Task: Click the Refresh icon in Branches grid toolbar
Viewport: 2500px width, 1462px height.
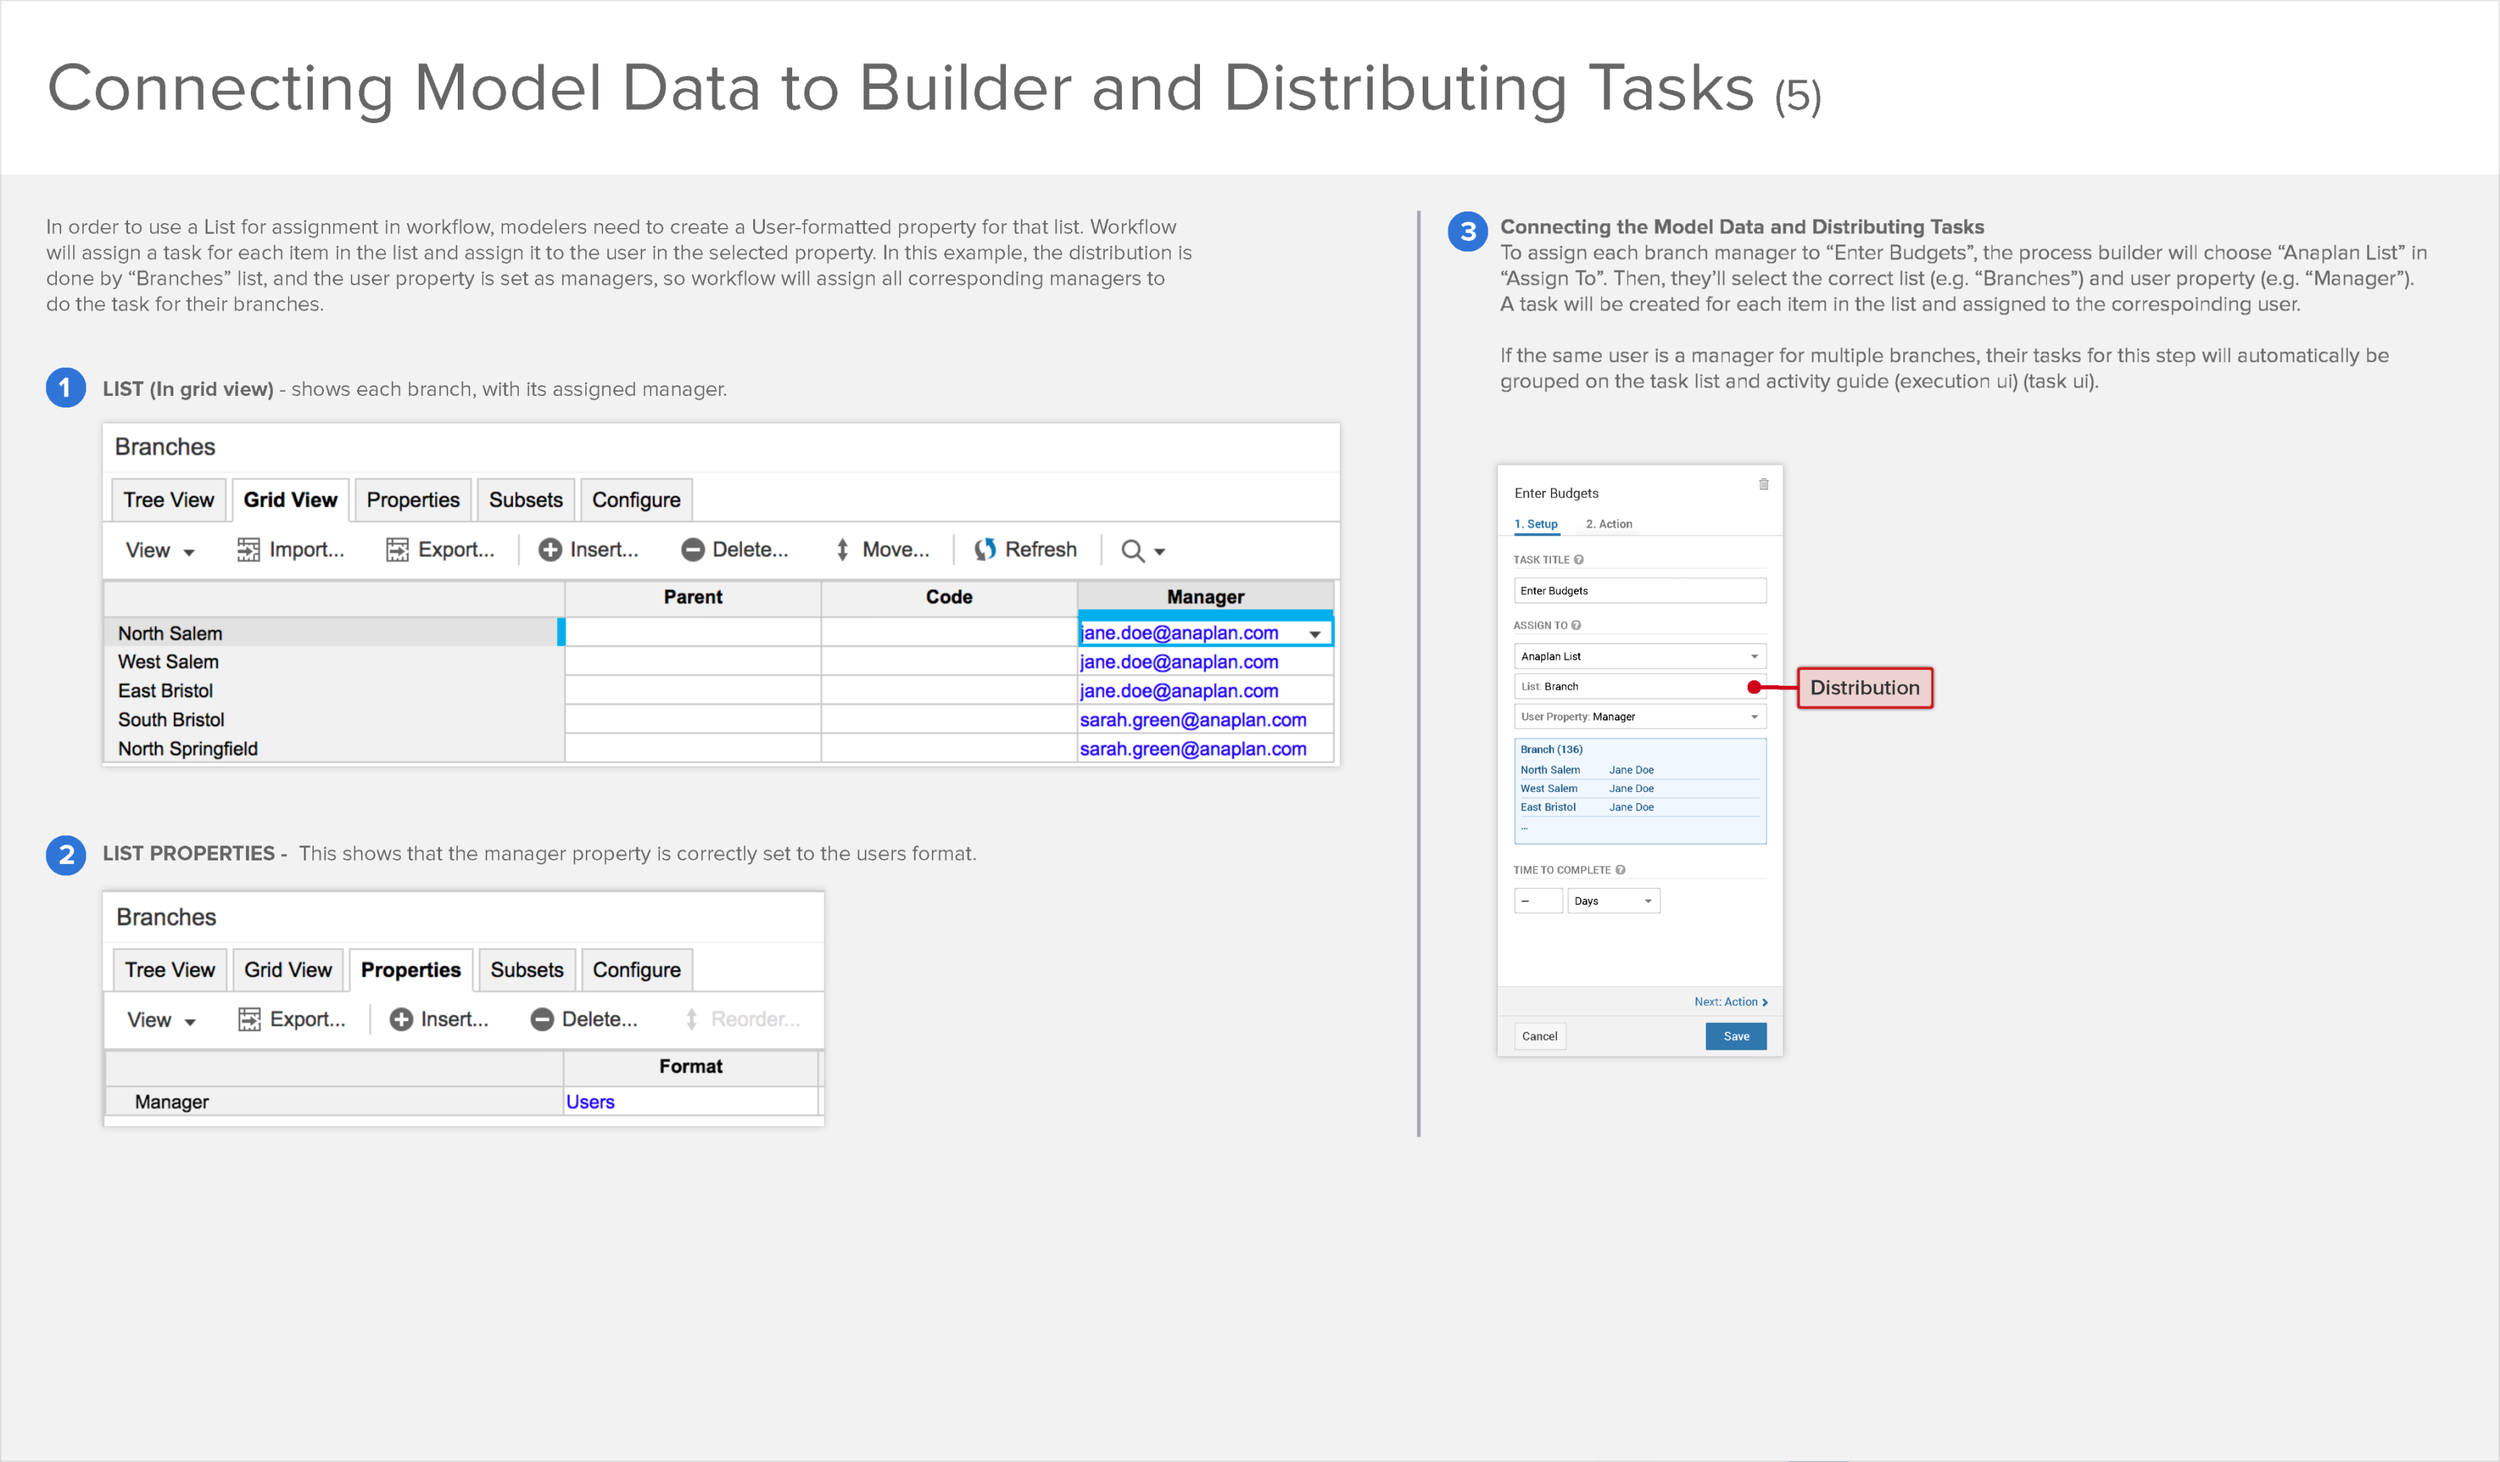Action: pos(985,549)
